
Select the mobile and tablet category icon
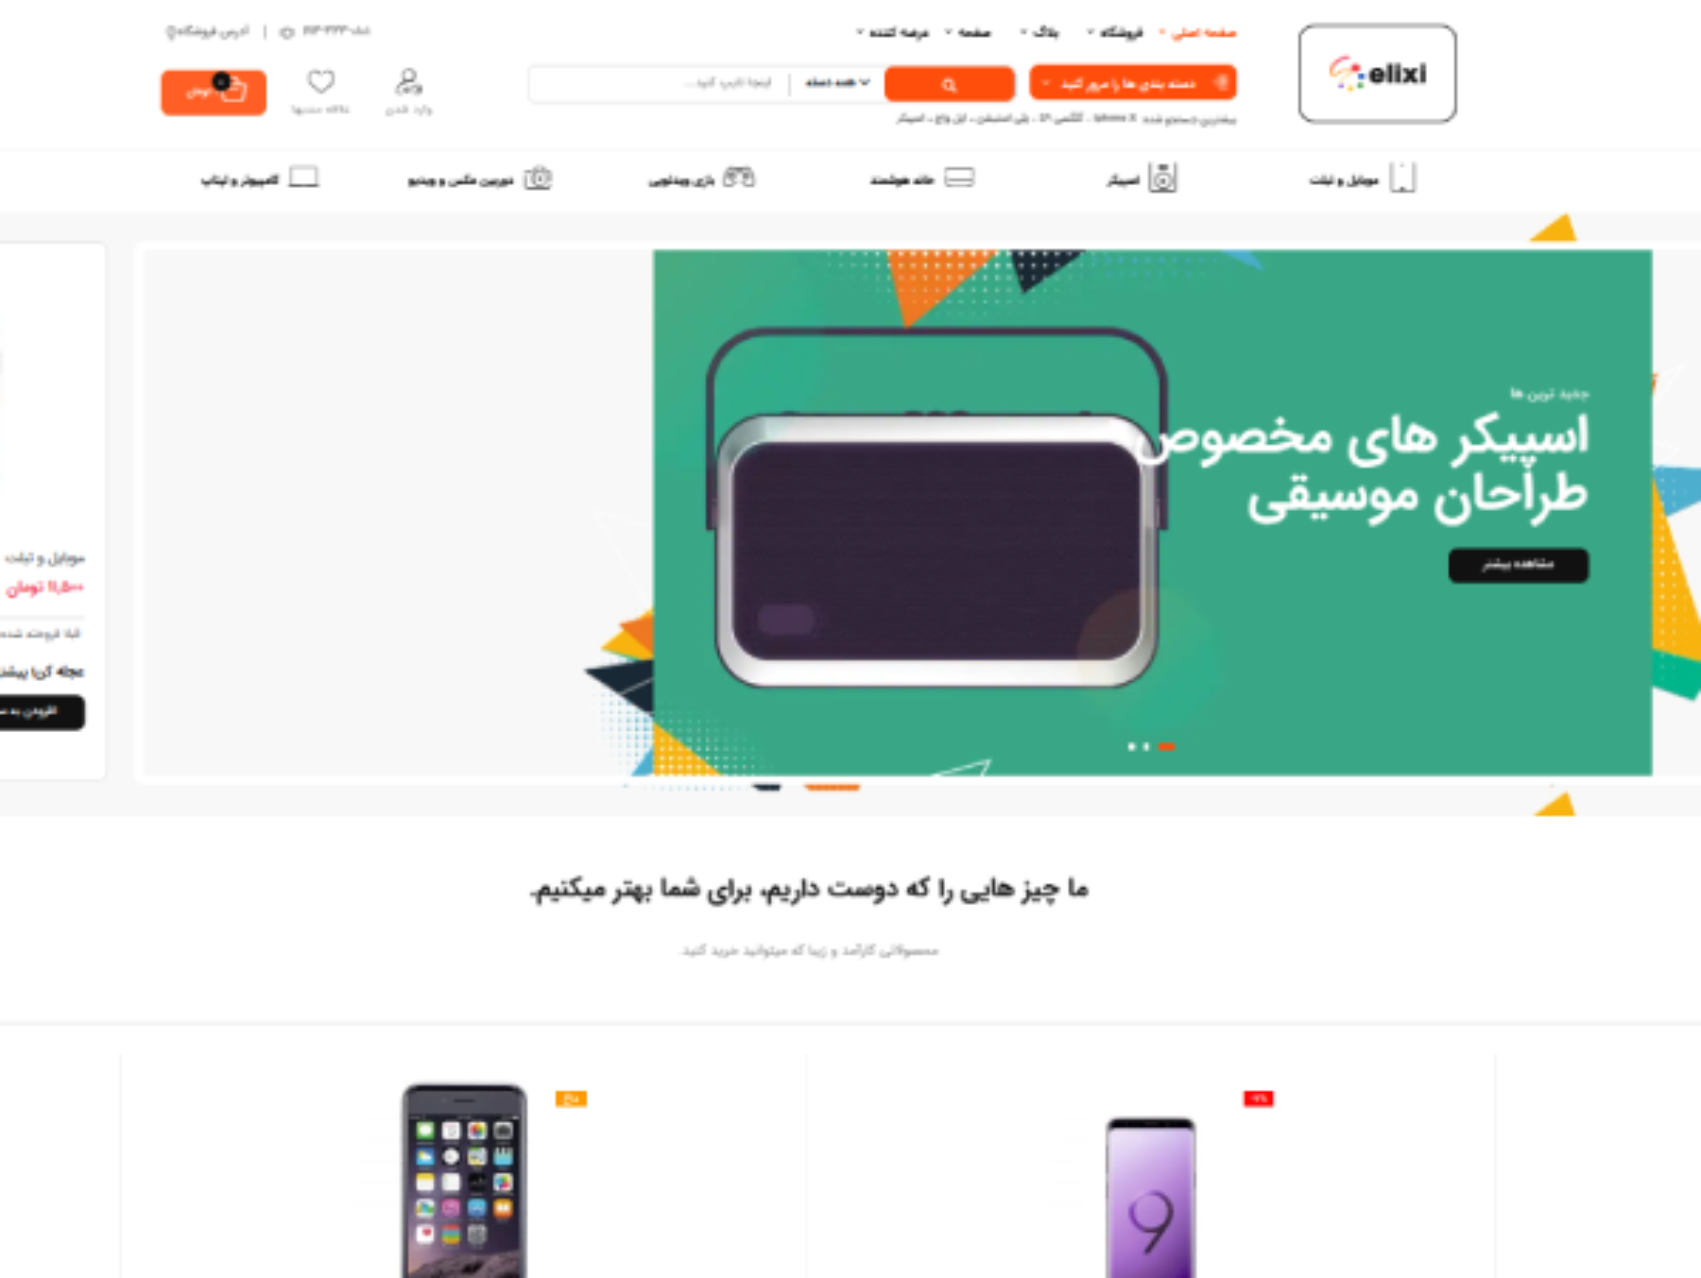click(1402, 178)
